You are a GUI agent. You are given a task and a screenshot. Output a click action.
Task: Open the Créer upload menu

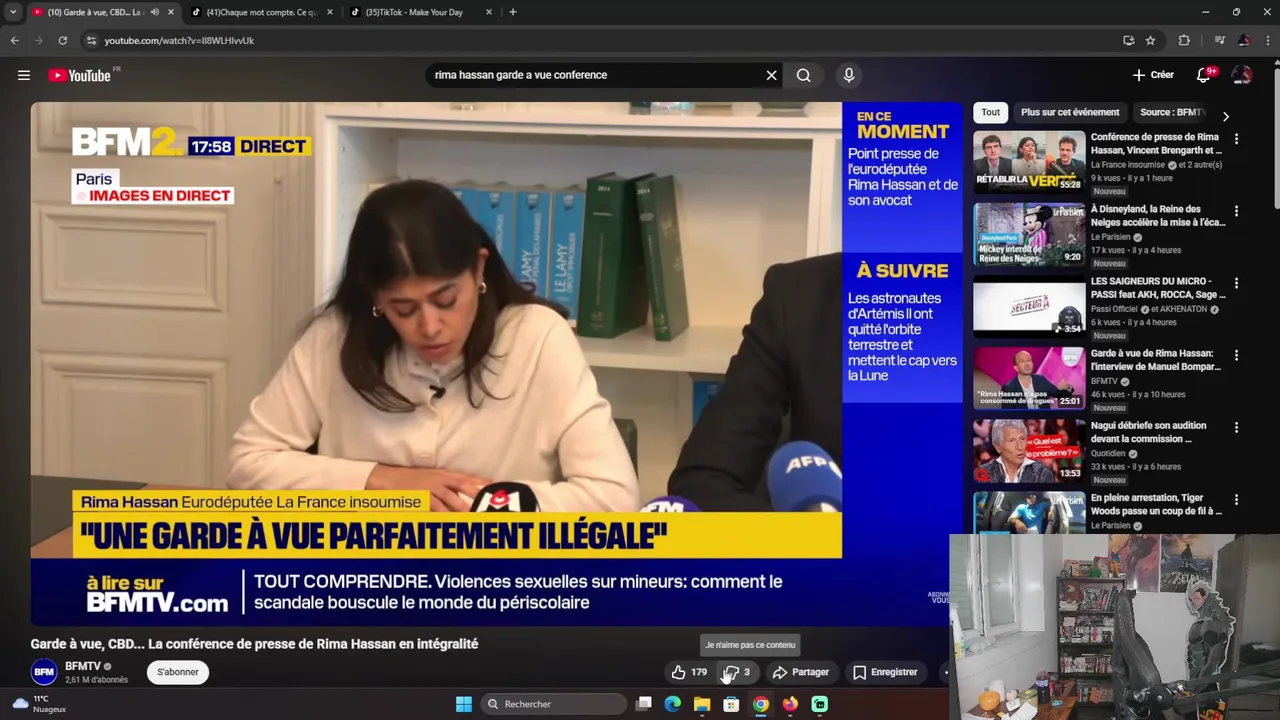1153,75
